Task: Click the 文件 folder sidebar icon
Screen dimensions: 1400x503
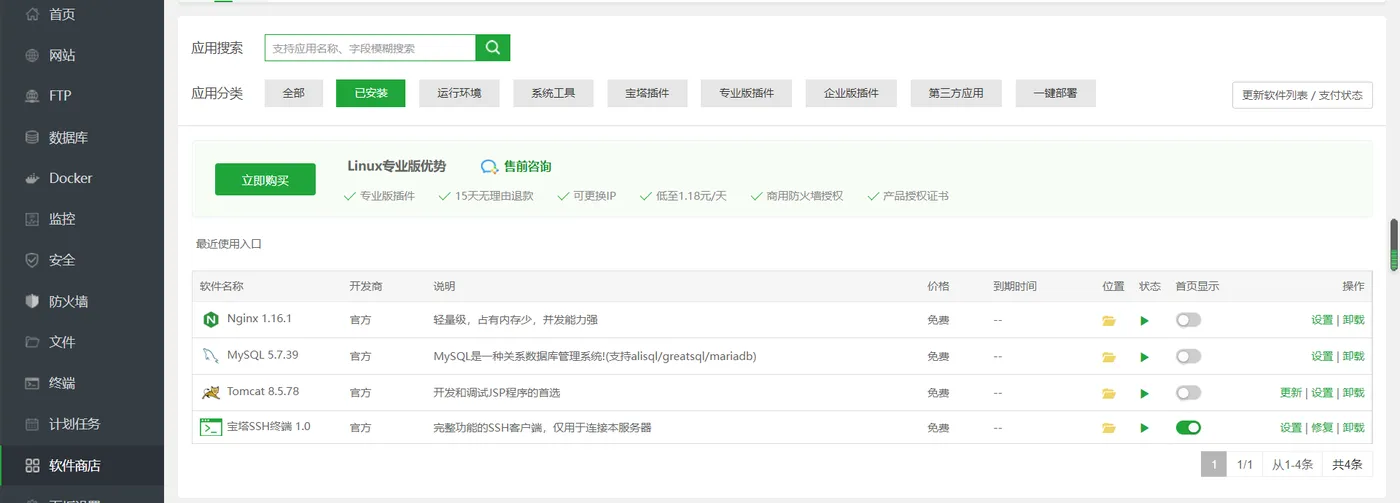Action: click(x=32, y=342)
